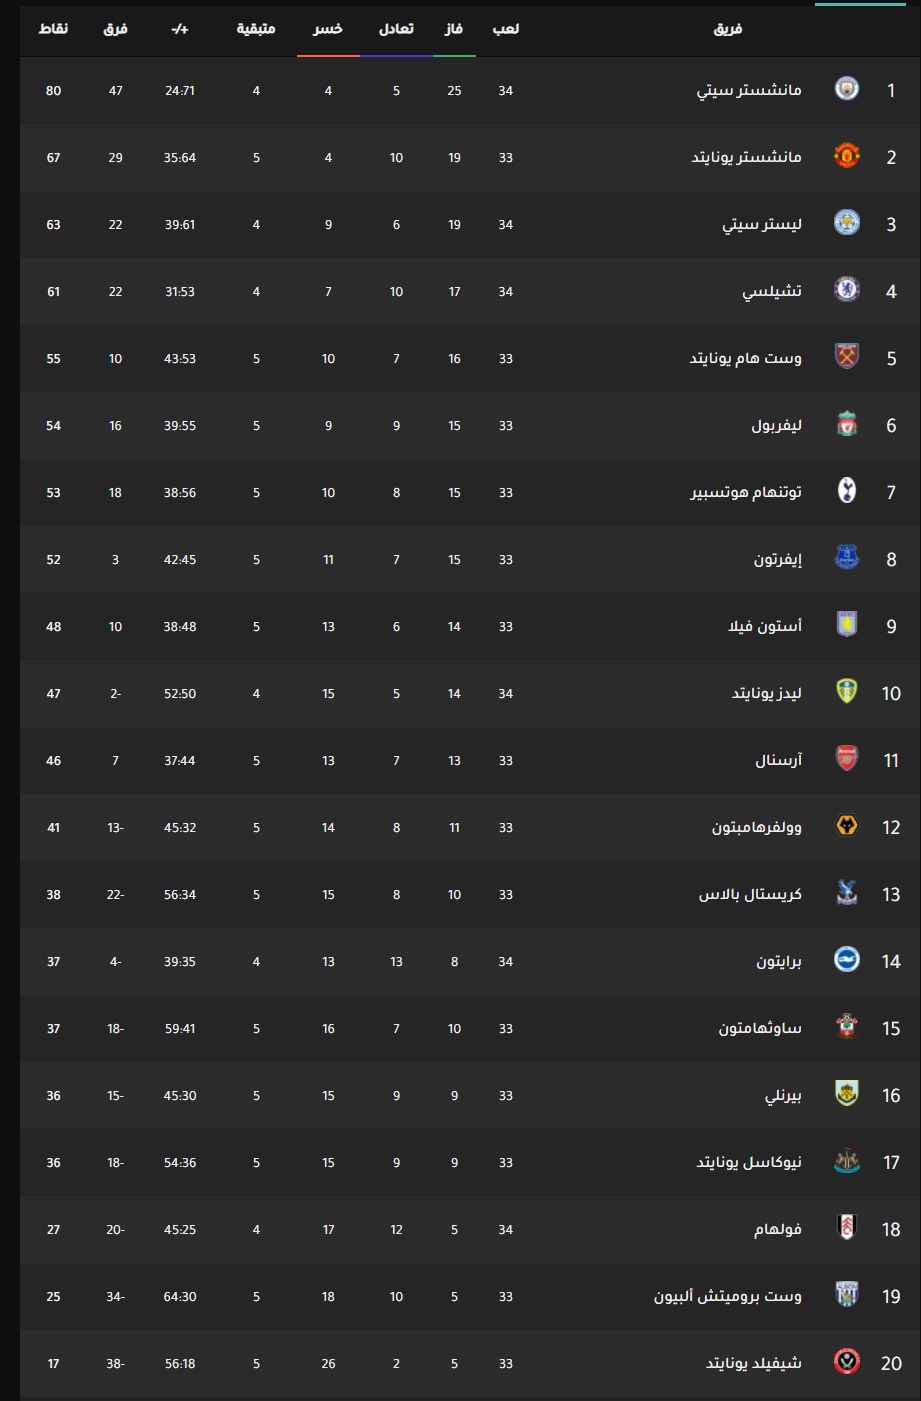Screen dimensions: 921x1401
Task: Select the خسر losses column header
Action: 328,29
